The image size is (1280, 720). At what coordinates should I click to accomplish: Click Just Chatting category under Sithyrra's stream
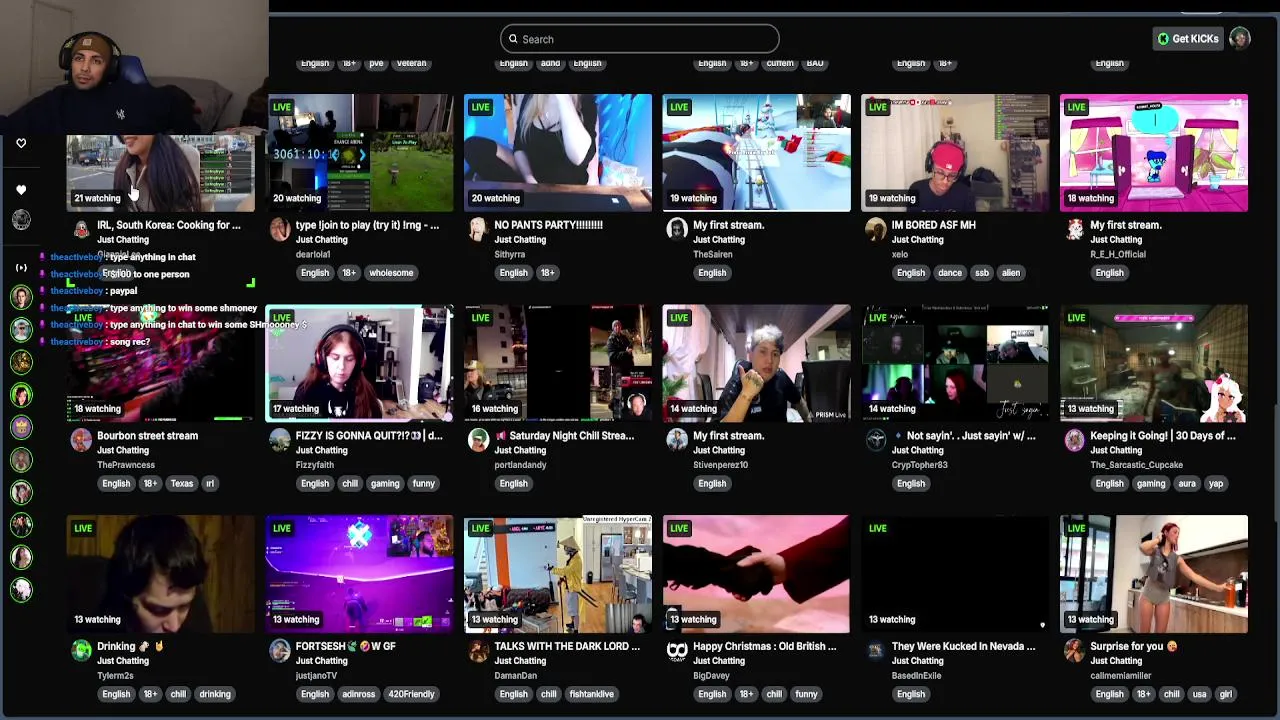pyautogui.click(x=520, y=240)
